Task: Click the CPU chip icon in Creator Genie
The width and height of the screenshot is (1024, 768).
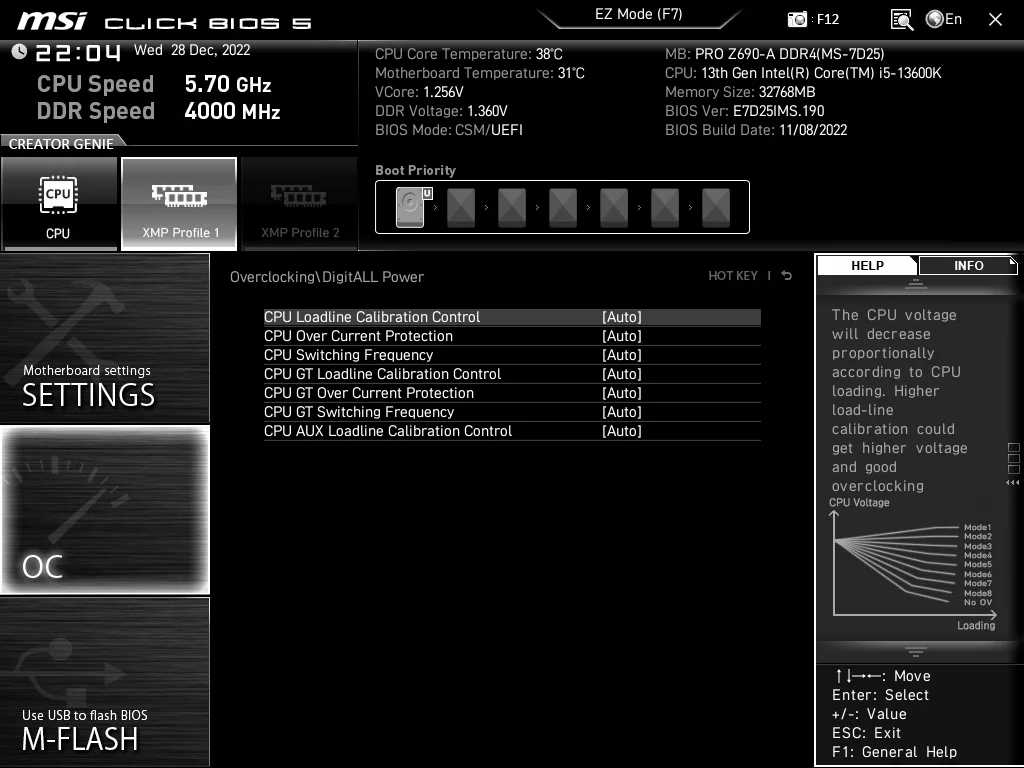Action: 58,195
